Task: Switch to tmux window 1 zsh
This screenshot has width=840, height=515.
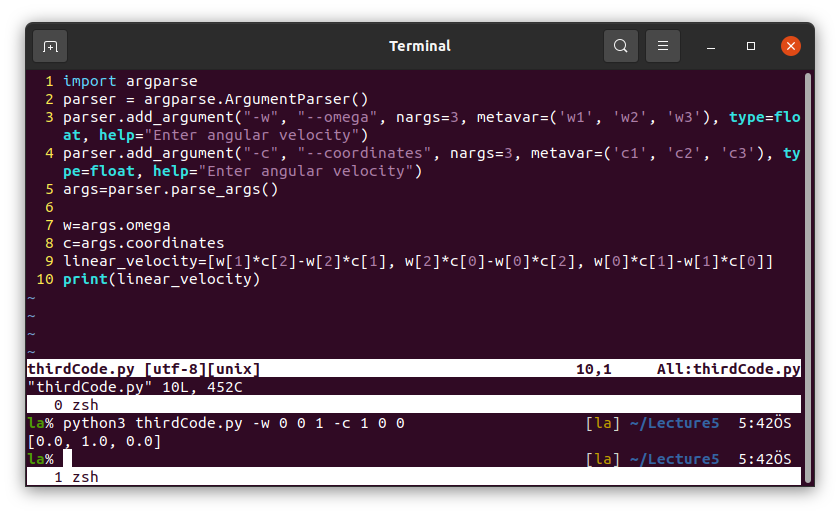Action: 76,477
